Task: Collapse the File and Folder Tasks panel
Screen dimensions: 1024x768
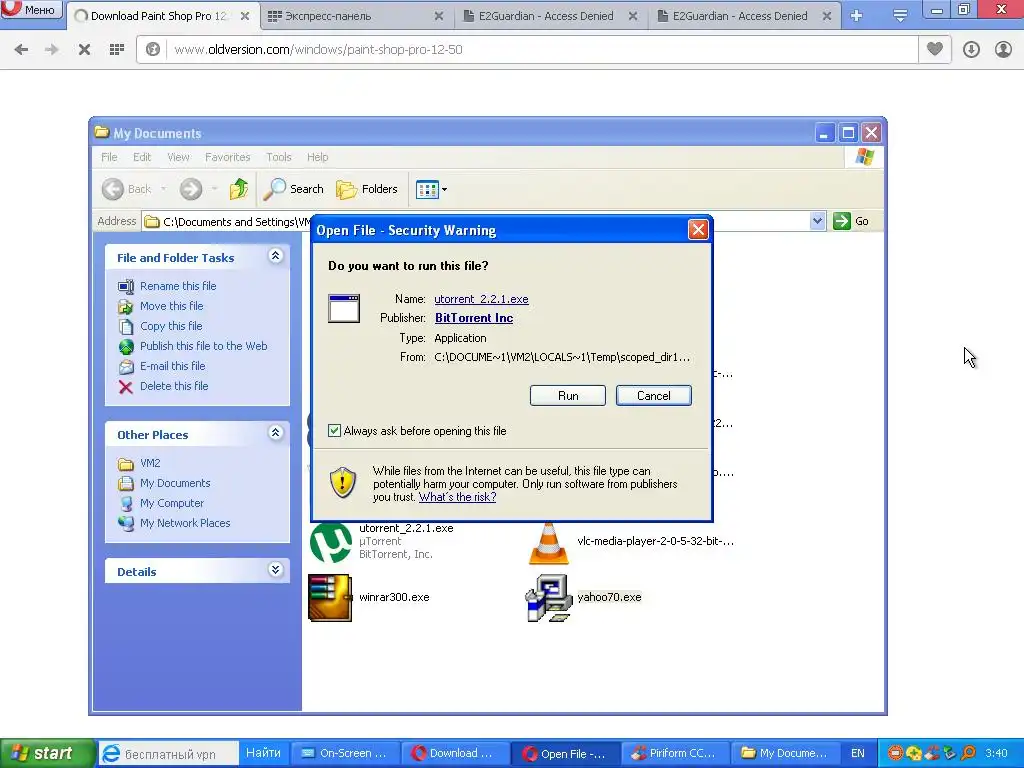Action: pyautogui.click(x=276, y=256)
